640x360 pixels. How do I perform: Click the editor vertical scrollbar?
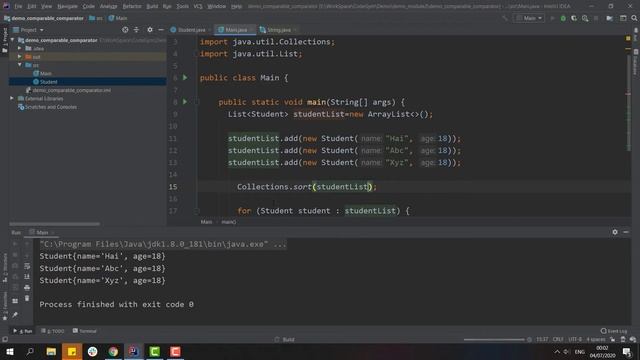[x=629, y=102]
